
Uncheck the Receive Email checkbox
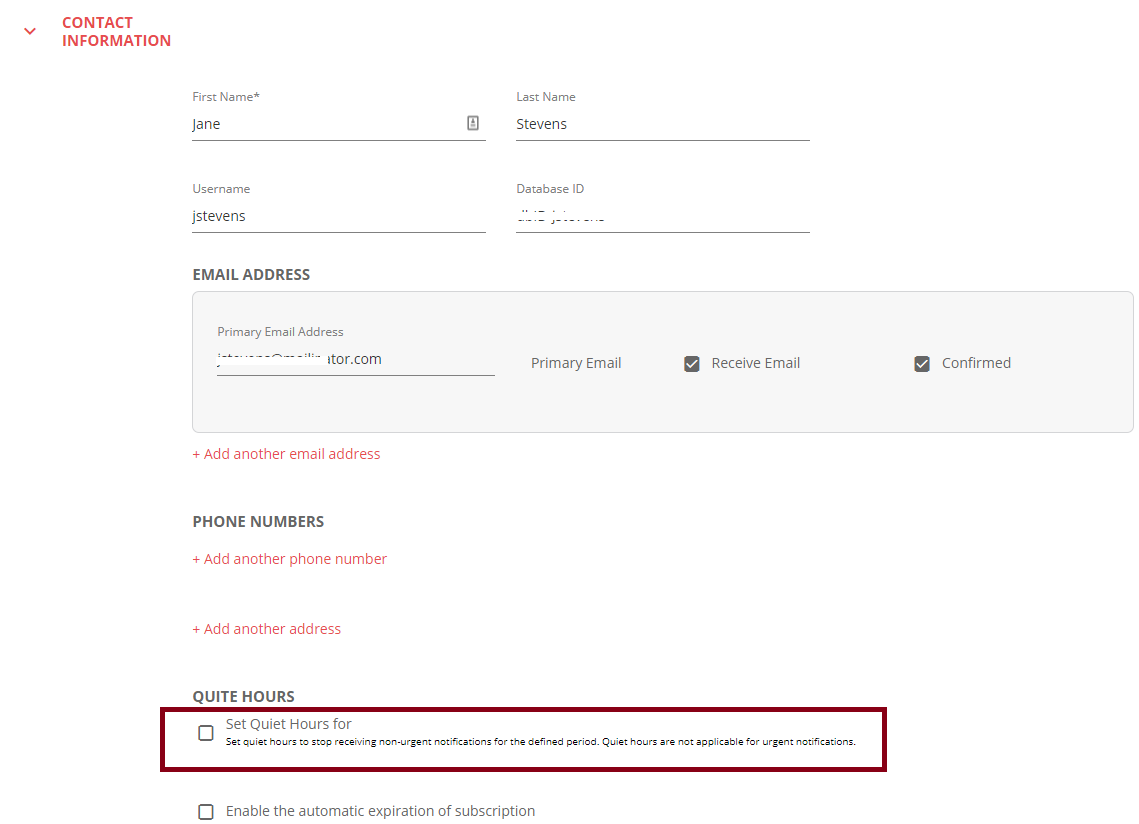point(692,363)
